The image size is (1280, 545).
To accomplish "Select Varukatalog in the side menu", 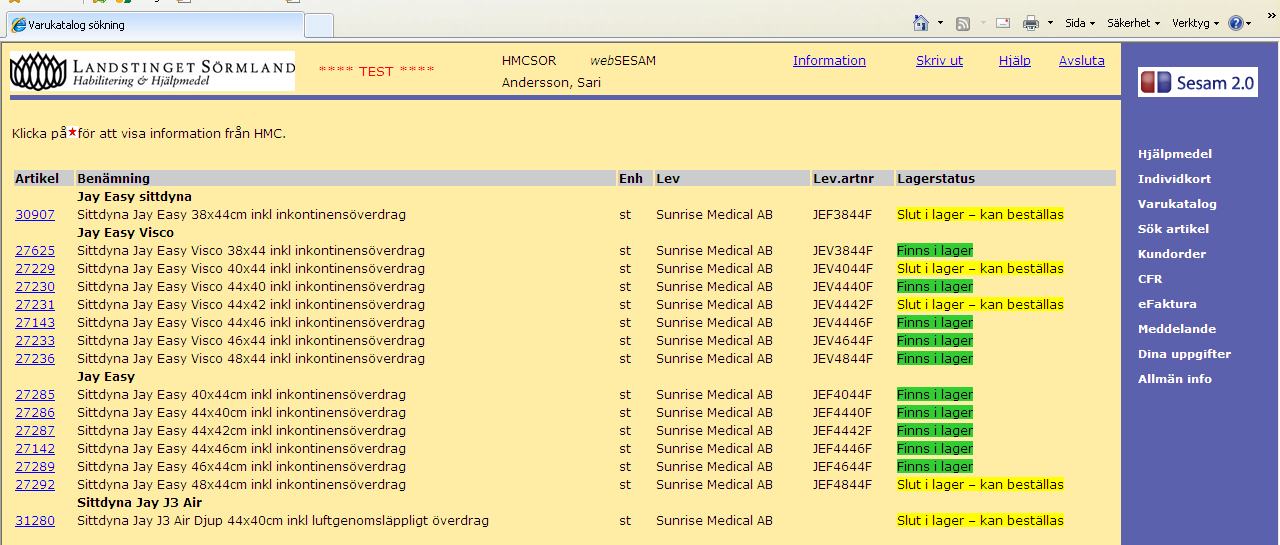I will [x=1177, y=204].
